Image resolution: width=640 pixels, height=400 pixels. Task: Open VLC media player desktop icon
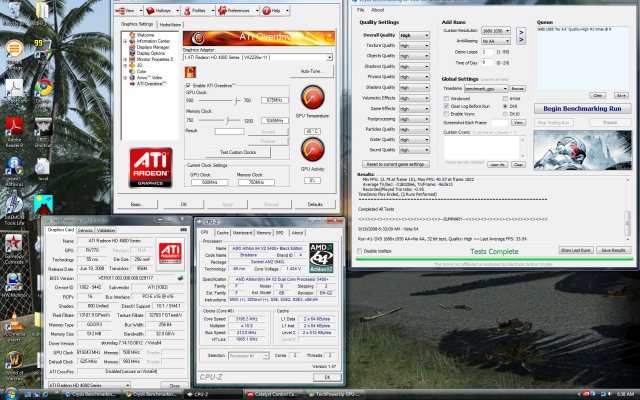click(x=15, y=322)
